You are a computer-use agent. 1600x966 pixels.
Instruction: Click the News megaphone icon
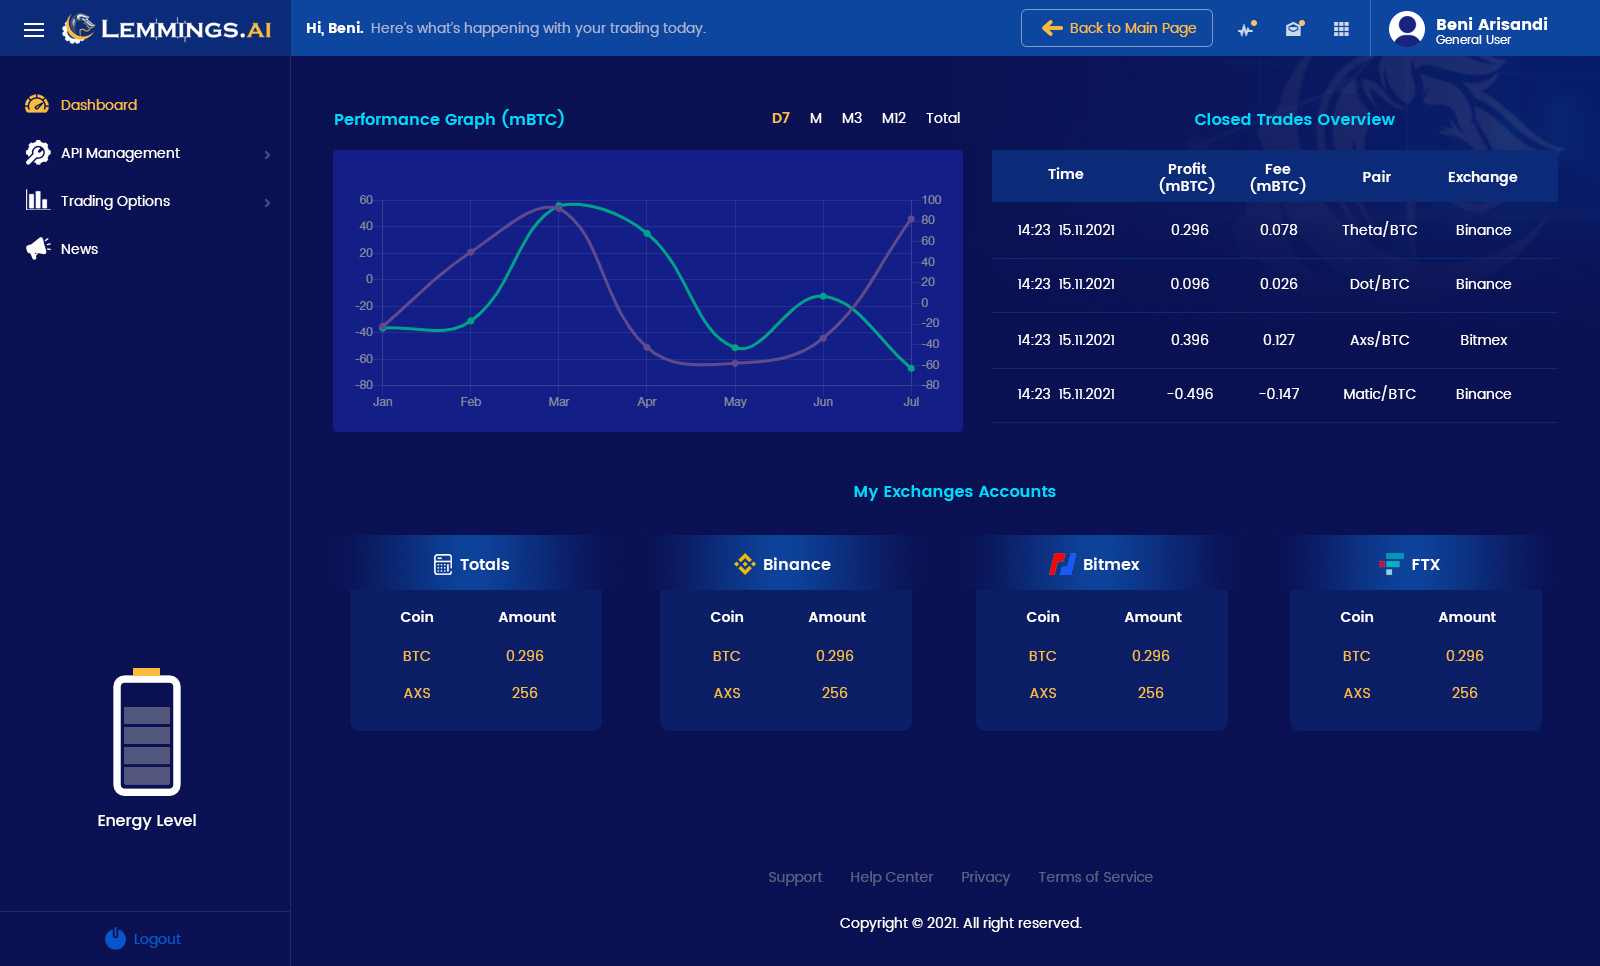[x=38, y=248]
